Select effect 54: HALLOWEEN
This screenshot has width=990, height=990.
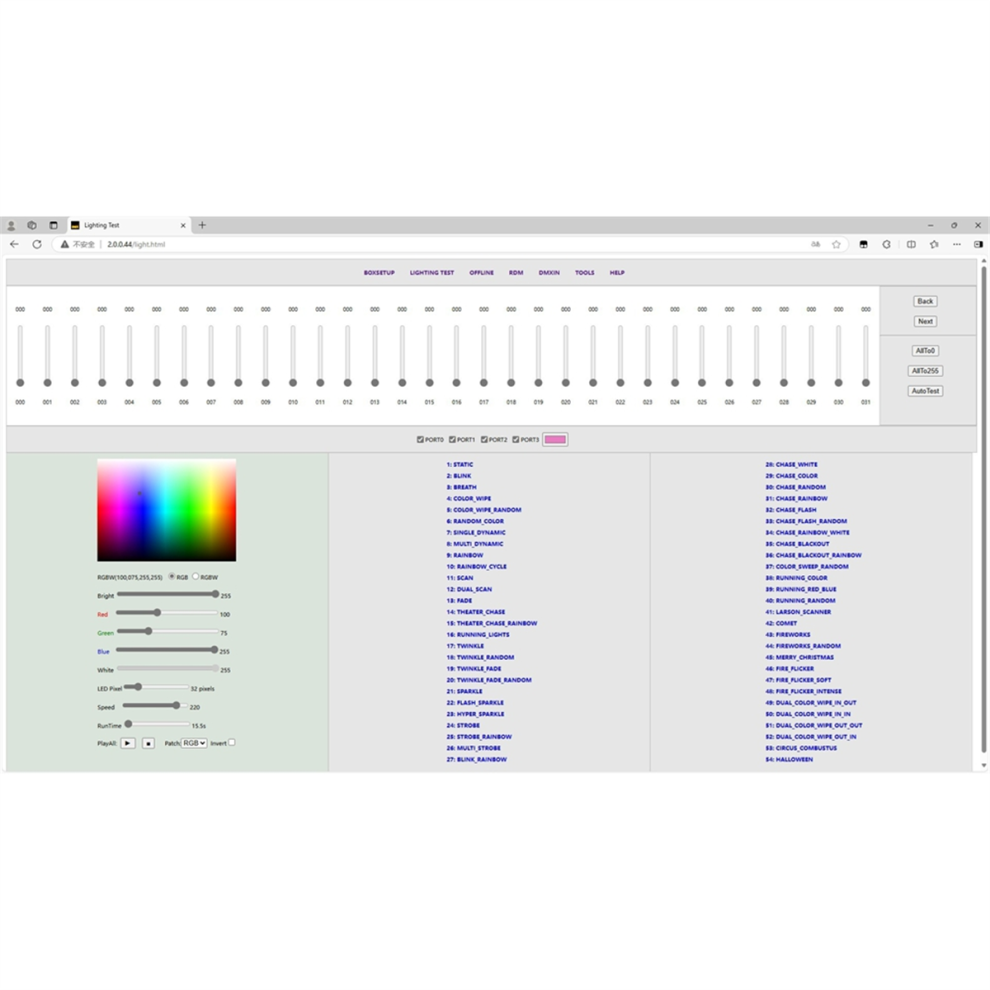(x=789, y=760)
